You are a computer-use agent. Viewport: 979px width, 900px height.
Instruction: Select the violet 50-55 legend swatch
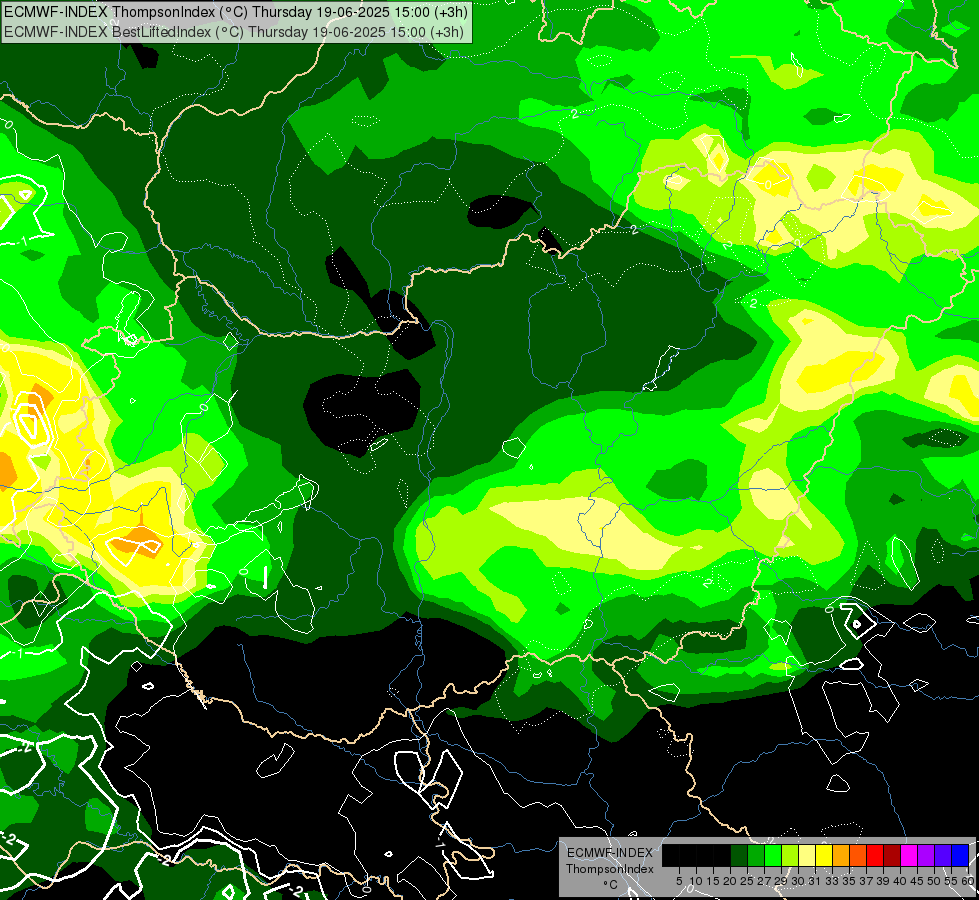[943, 855]
